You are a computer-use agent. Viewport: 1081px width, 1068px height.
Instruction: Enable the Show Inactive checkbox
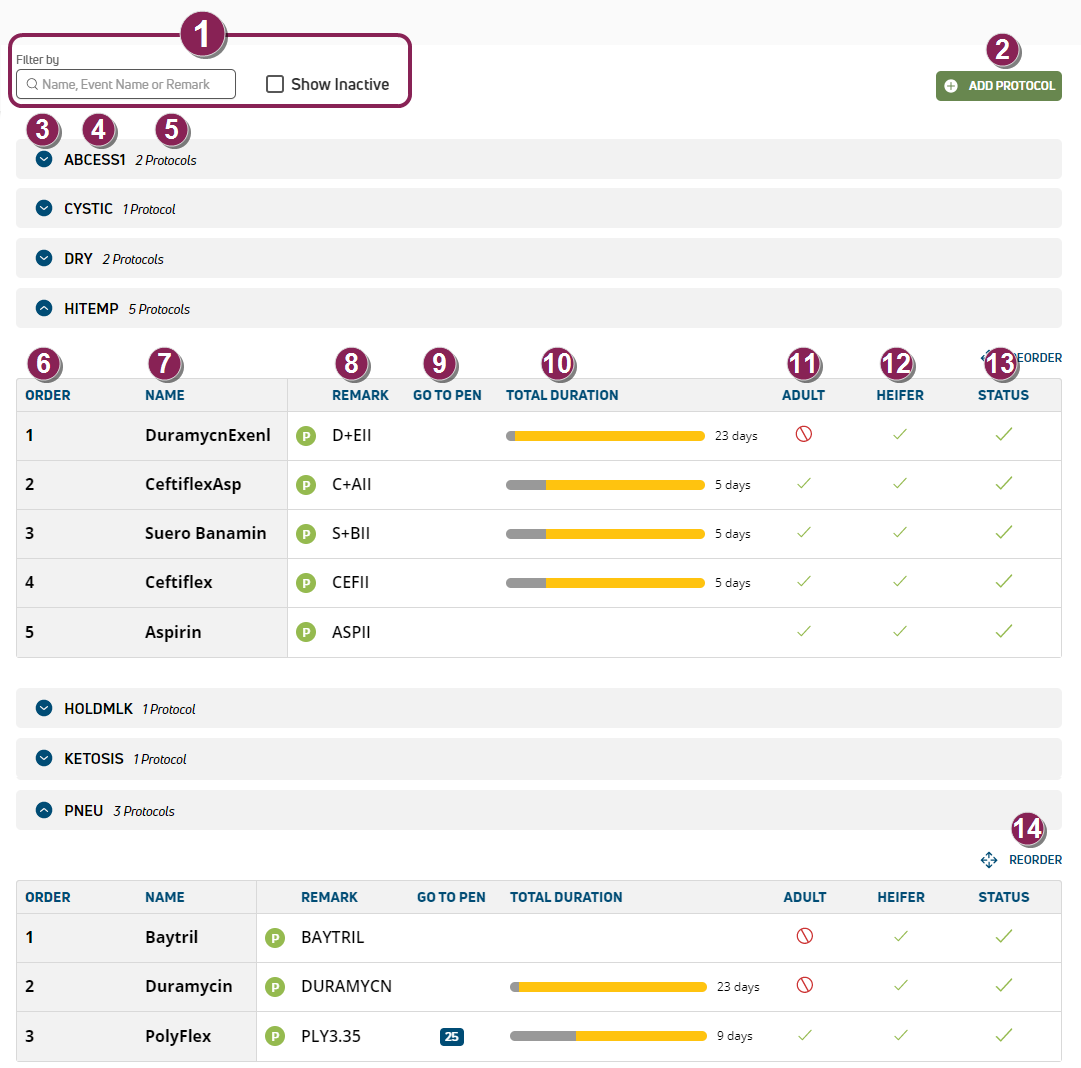(x=275, y=84)
